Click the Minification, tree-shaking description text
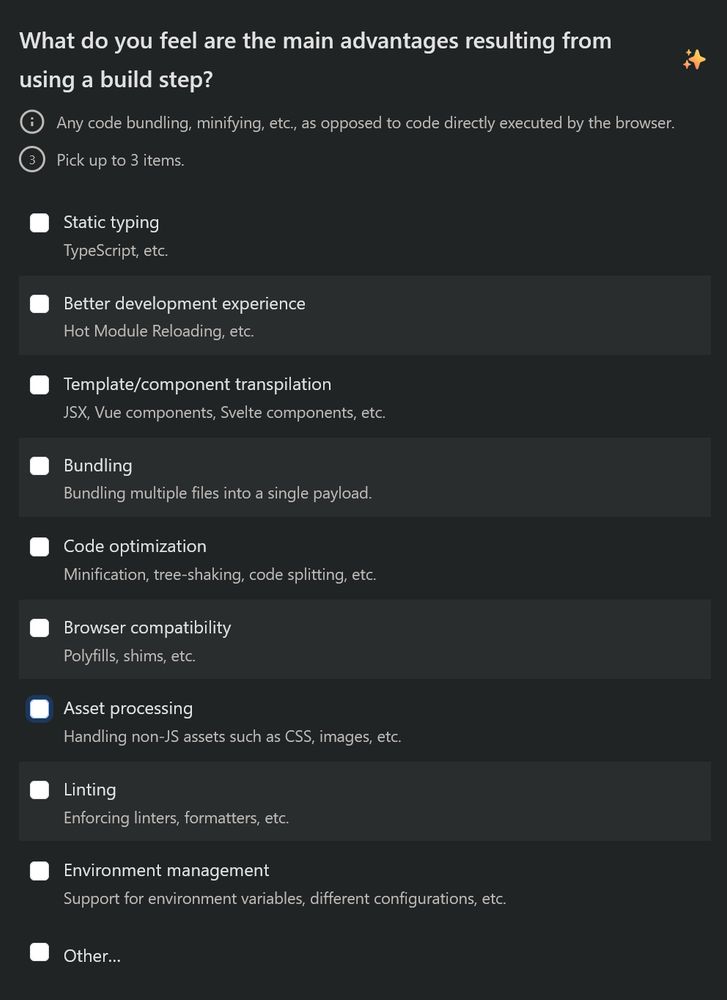The width and height of the screenshot is (727, 1000). click(220, 574)
